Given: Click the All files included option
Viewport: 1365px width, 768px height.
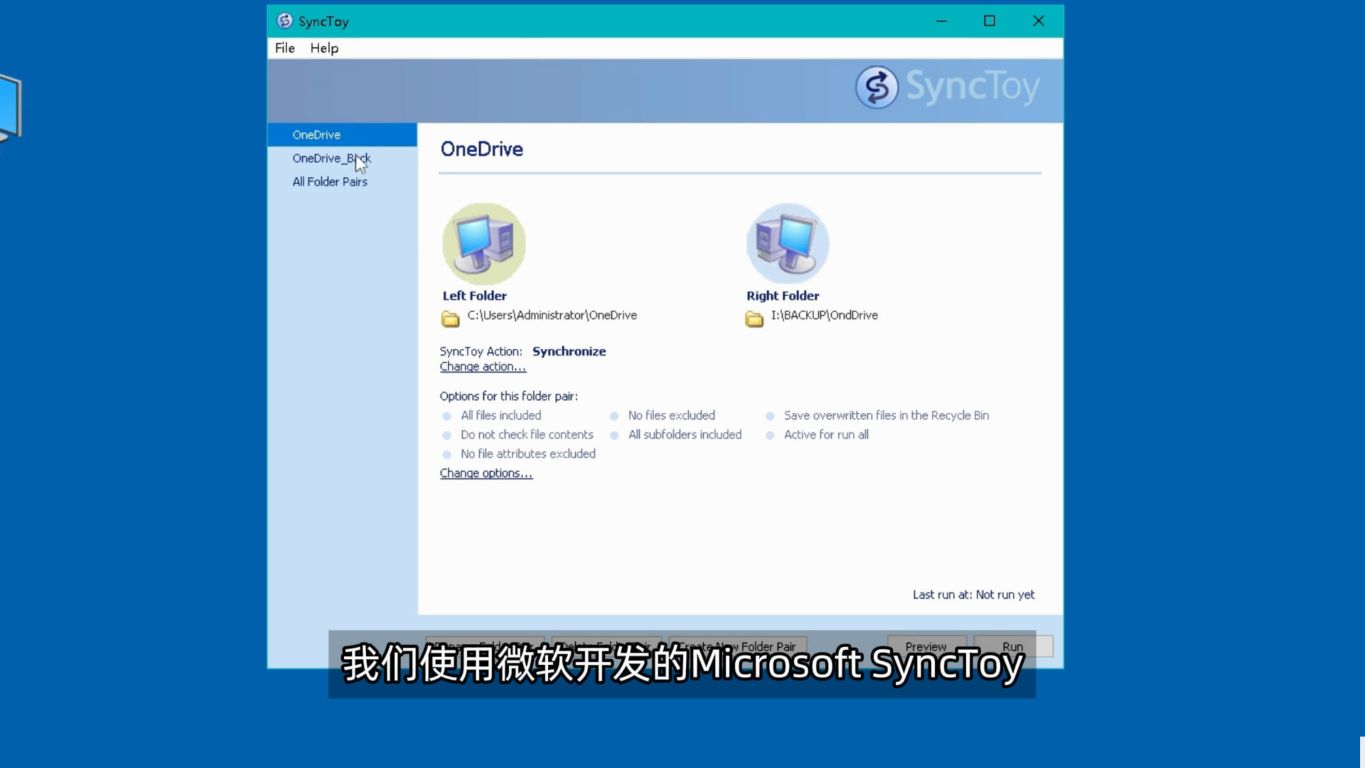Looking at the screenshot, I should tap(501, 416).
